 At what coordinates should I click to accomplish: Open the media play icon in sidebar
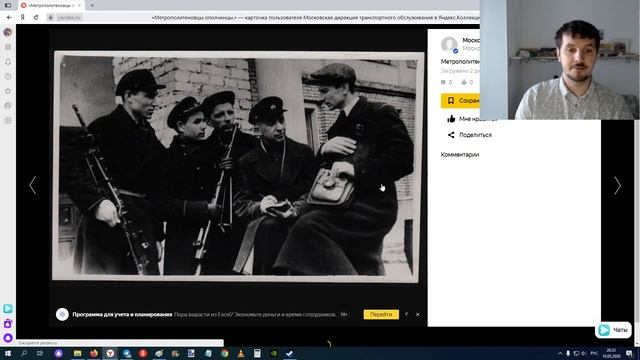pos(8,120)
